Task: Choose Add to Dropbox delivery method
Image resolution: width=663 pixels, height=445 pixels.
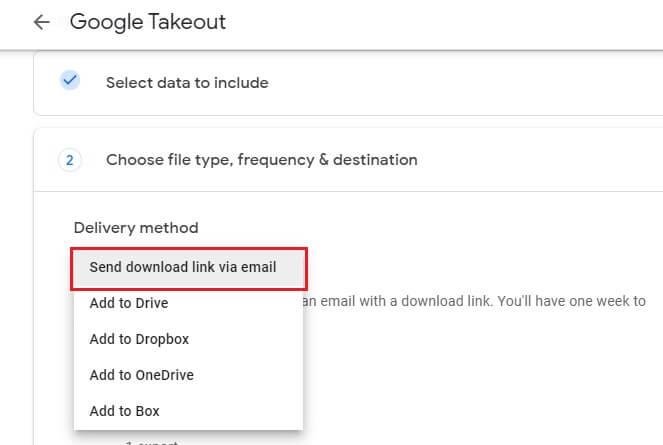Action: coord(189,339)
